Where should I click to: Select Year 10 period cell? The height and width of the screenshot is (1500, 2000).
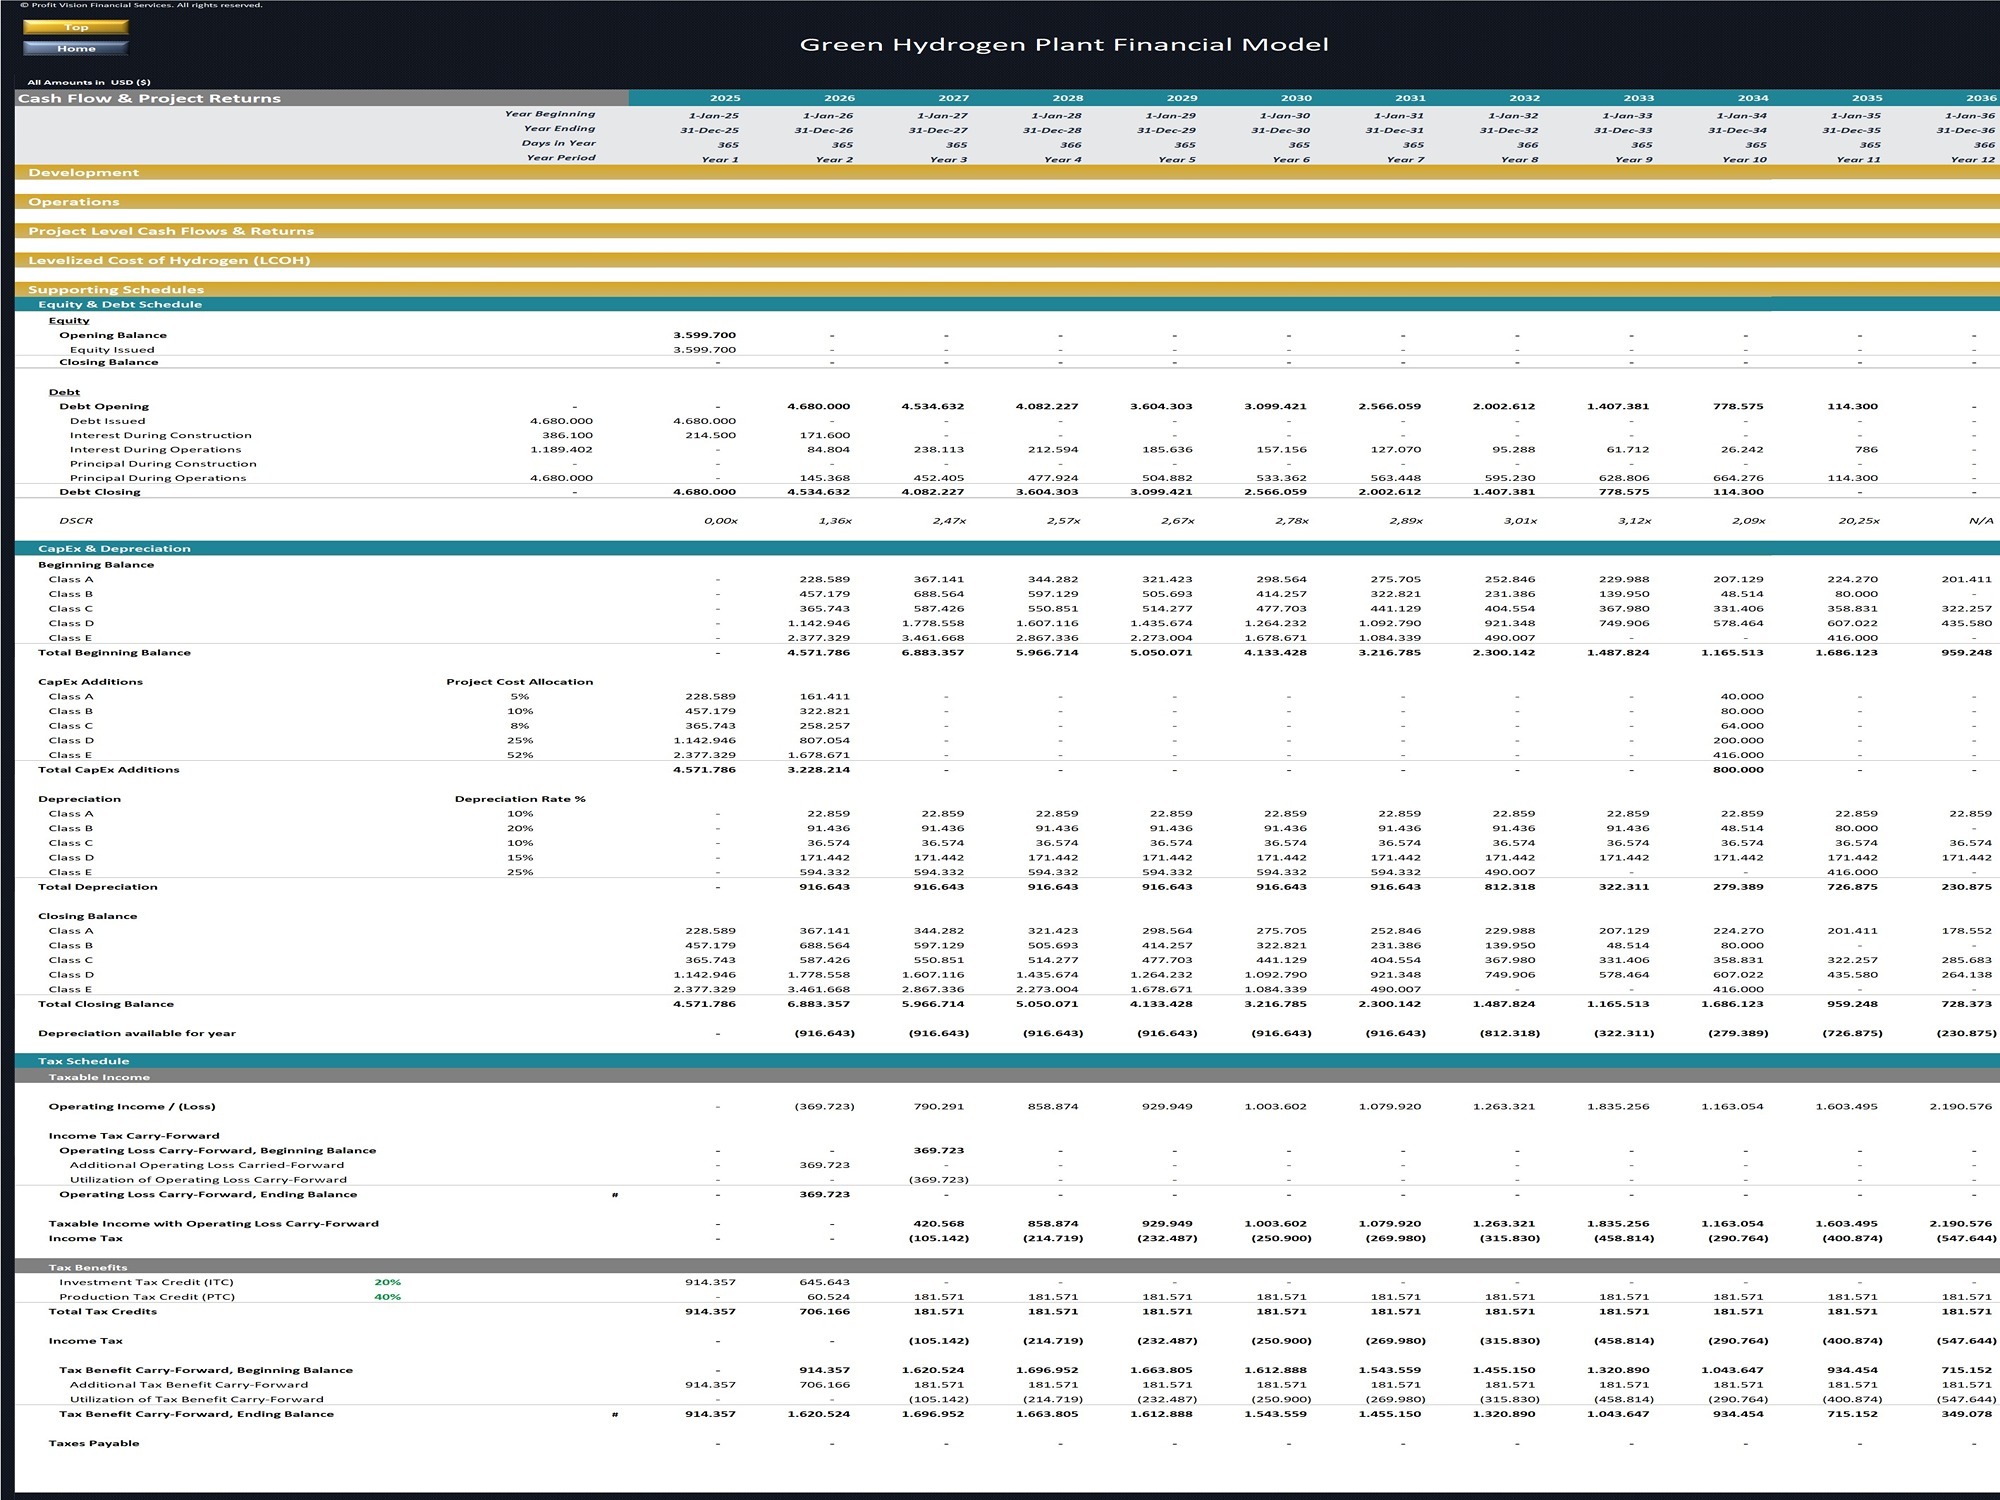coord(1745,159)
